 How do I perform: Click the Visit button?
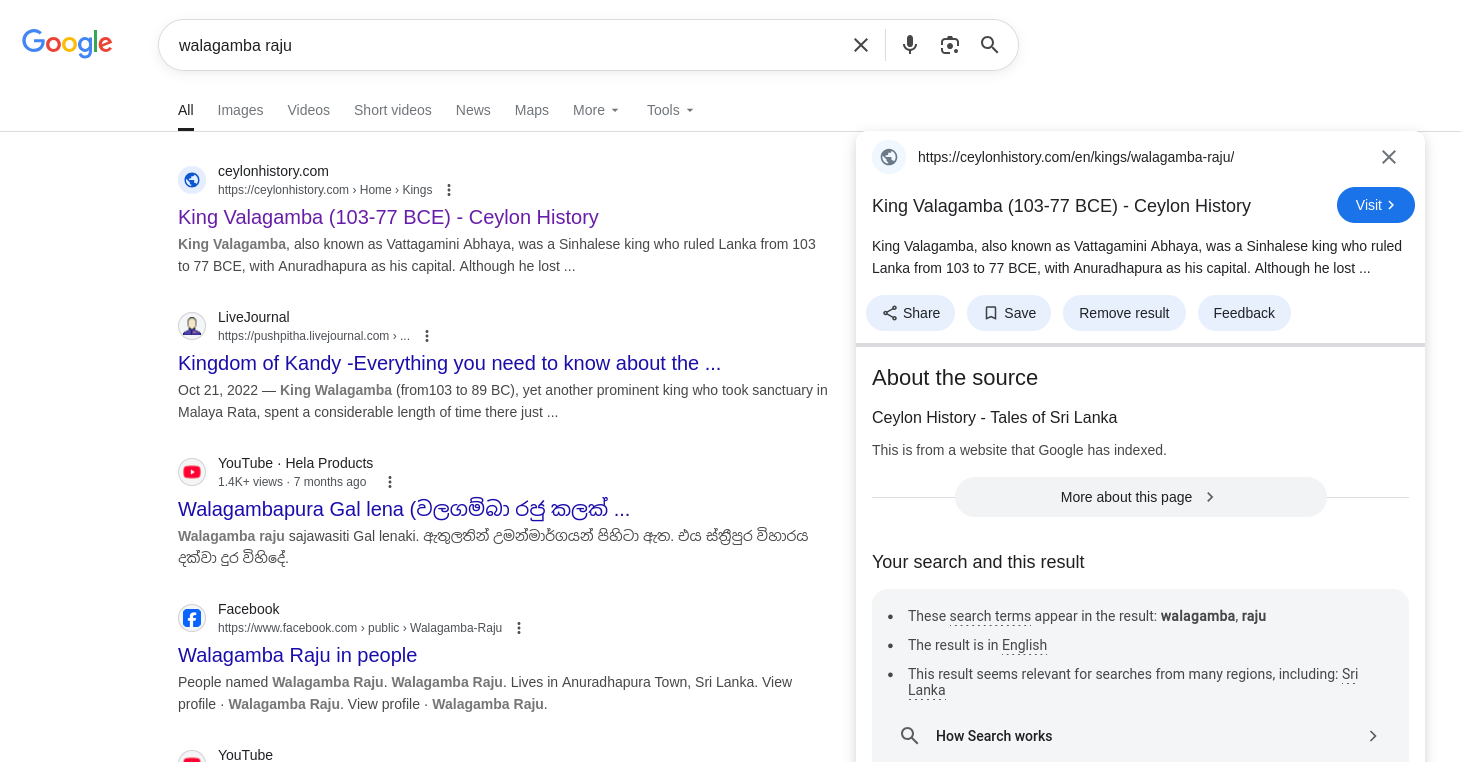coord(1376,205)
